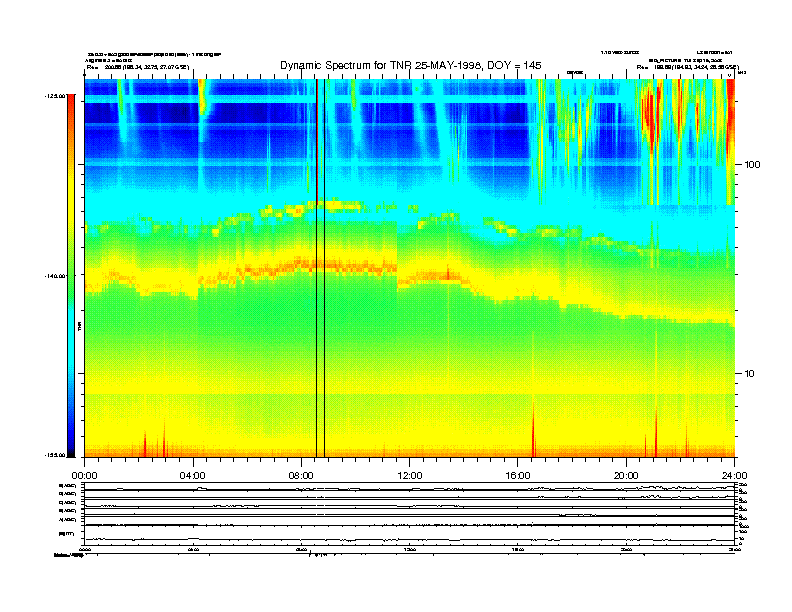Click the -155.00 color scale label

point(56,455)
